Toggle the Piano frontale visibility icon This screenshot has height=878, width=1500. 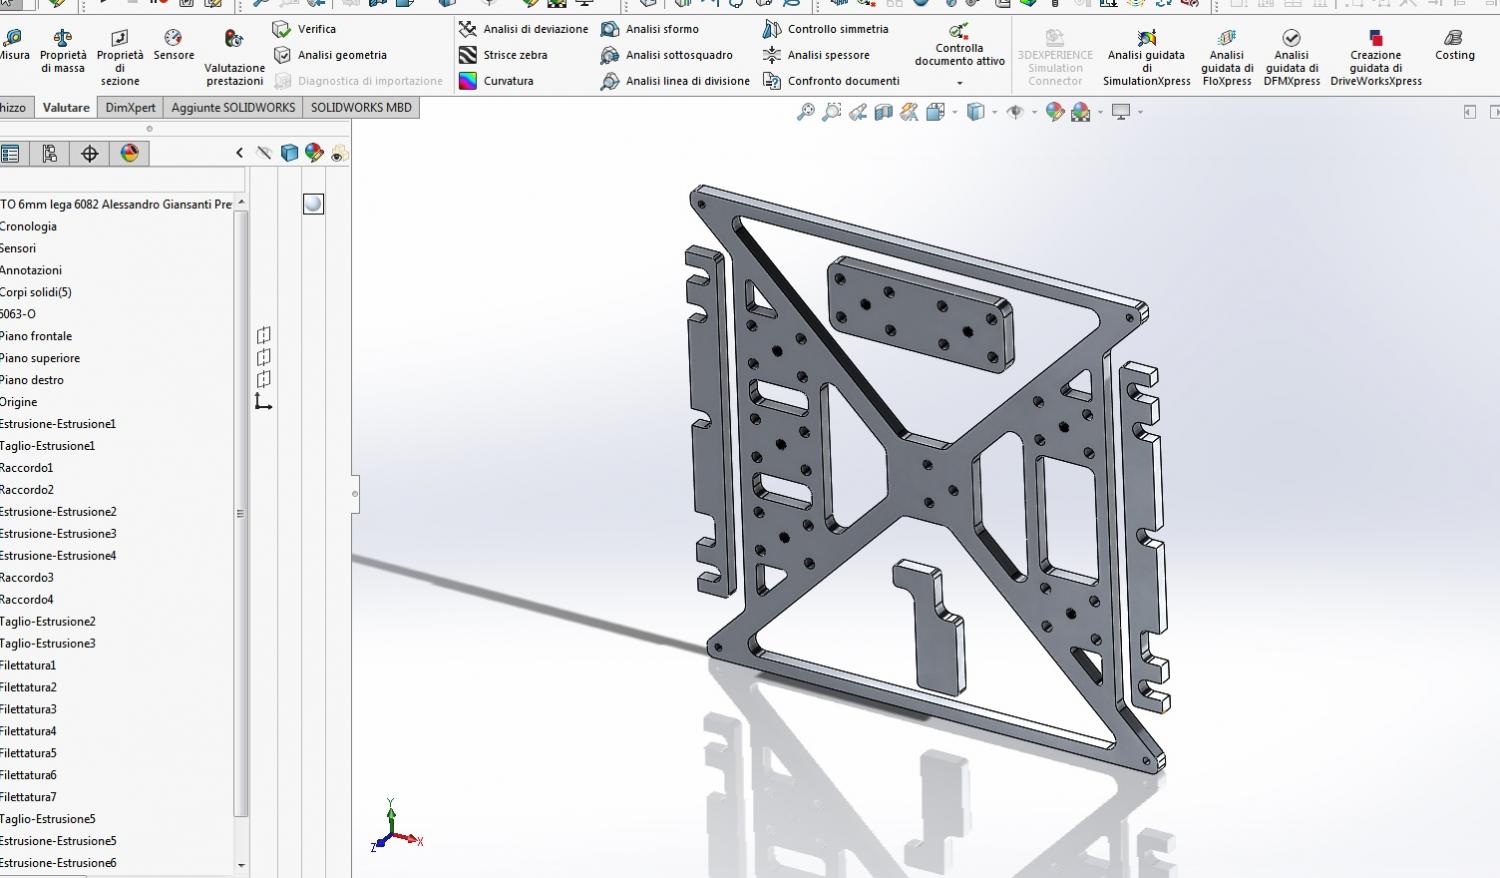point(264,336)
